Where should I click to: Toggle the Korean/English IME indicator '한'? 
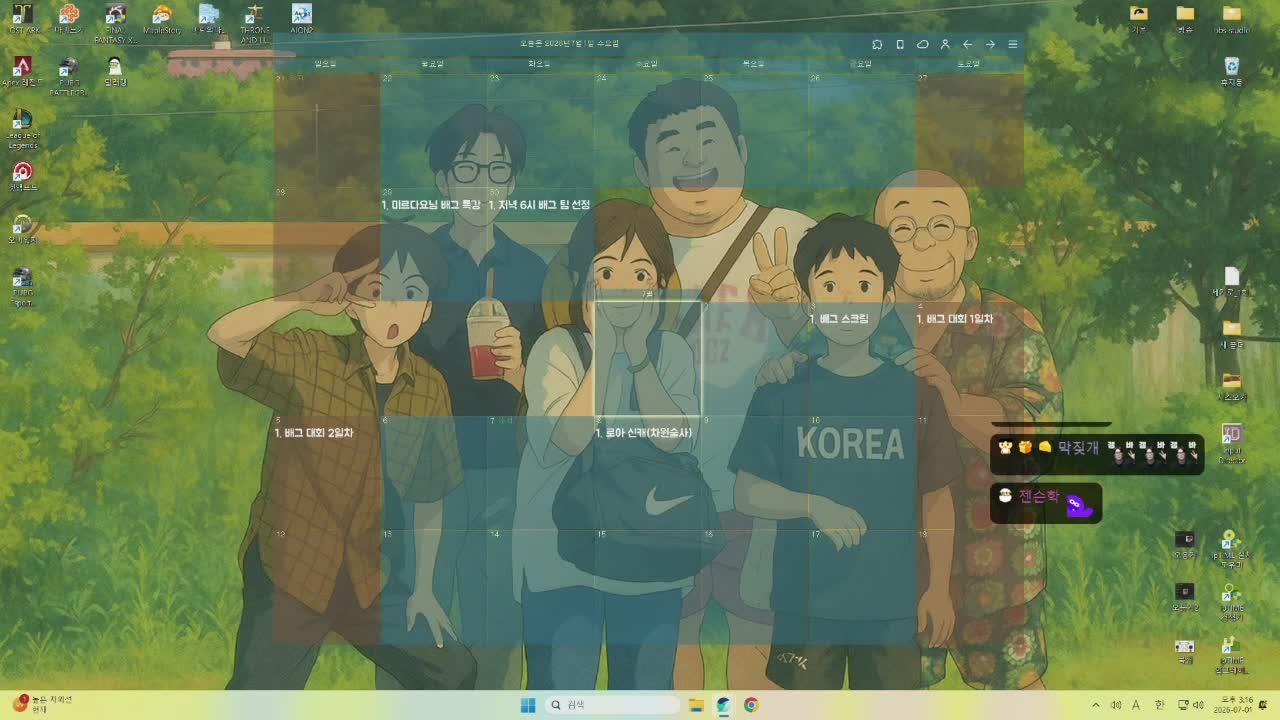point(1160,705)
